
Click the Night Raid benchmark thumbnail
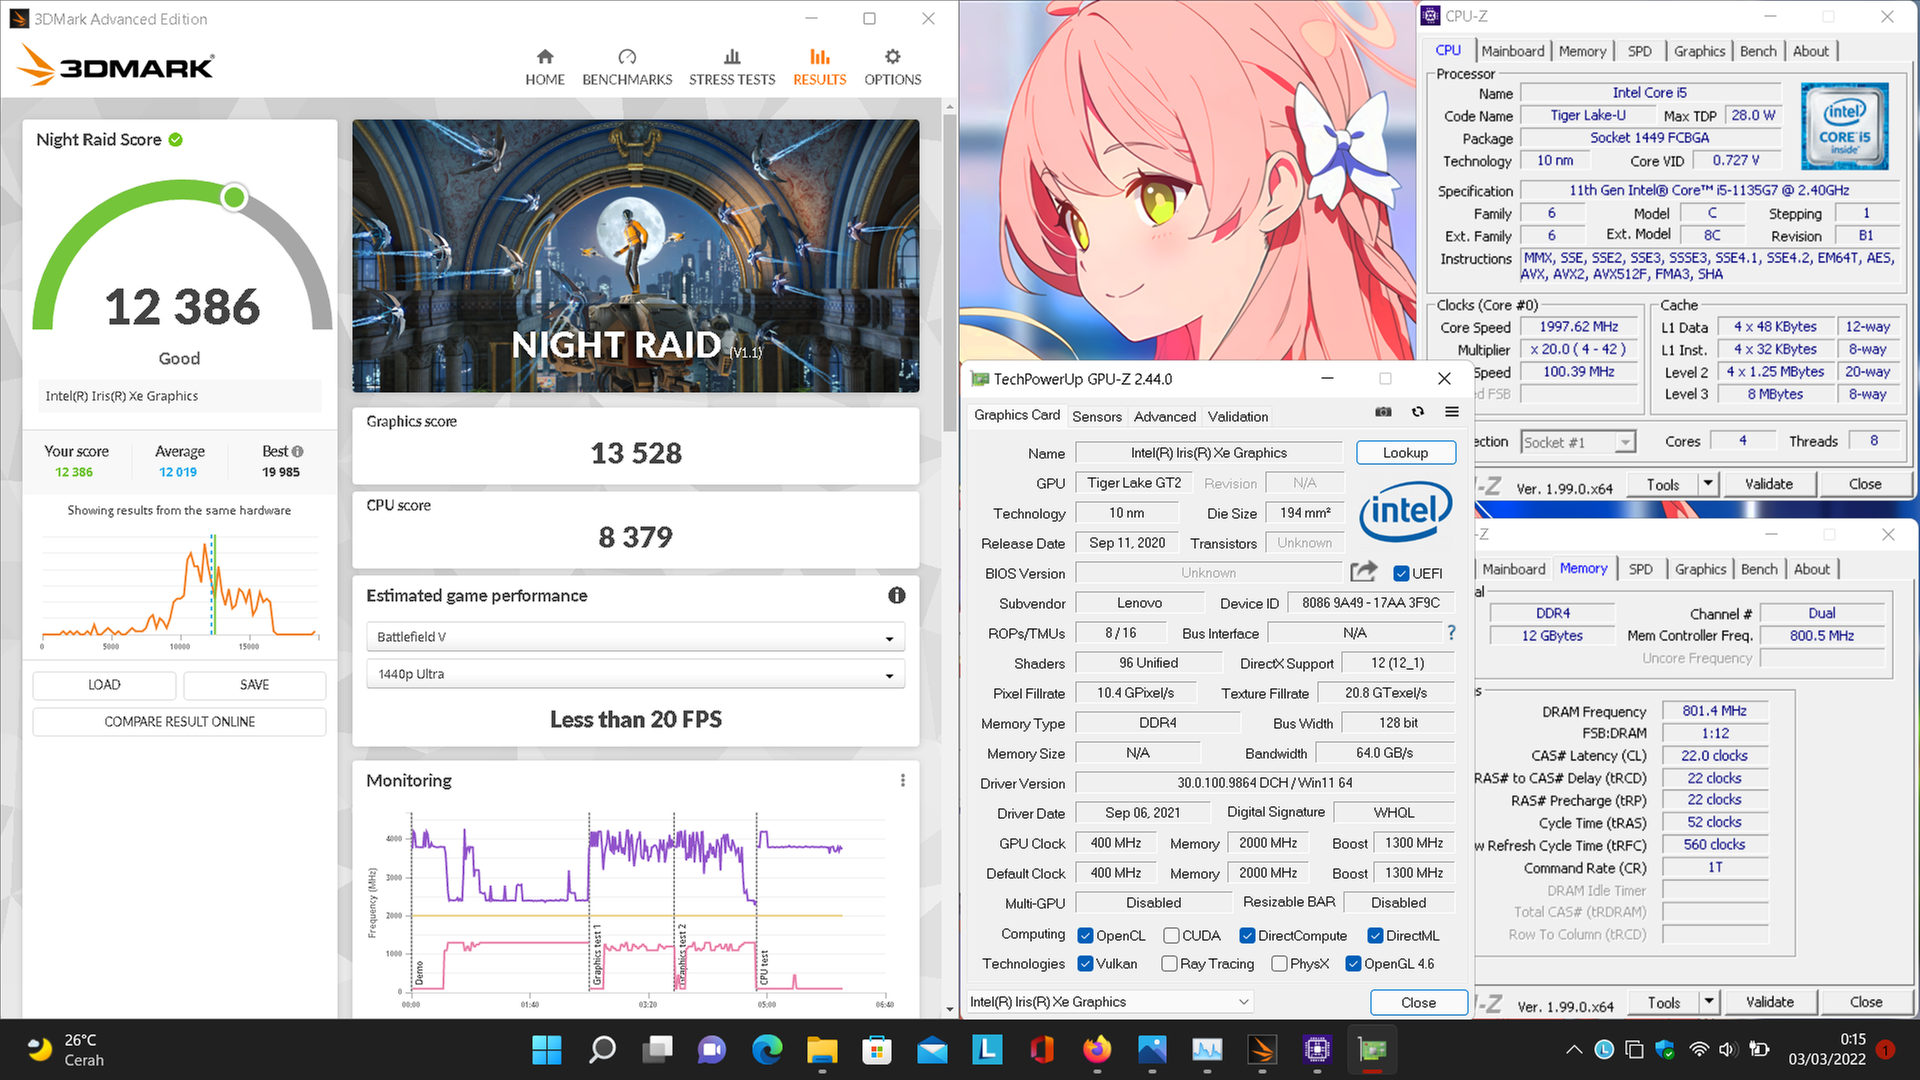[636, 256]
